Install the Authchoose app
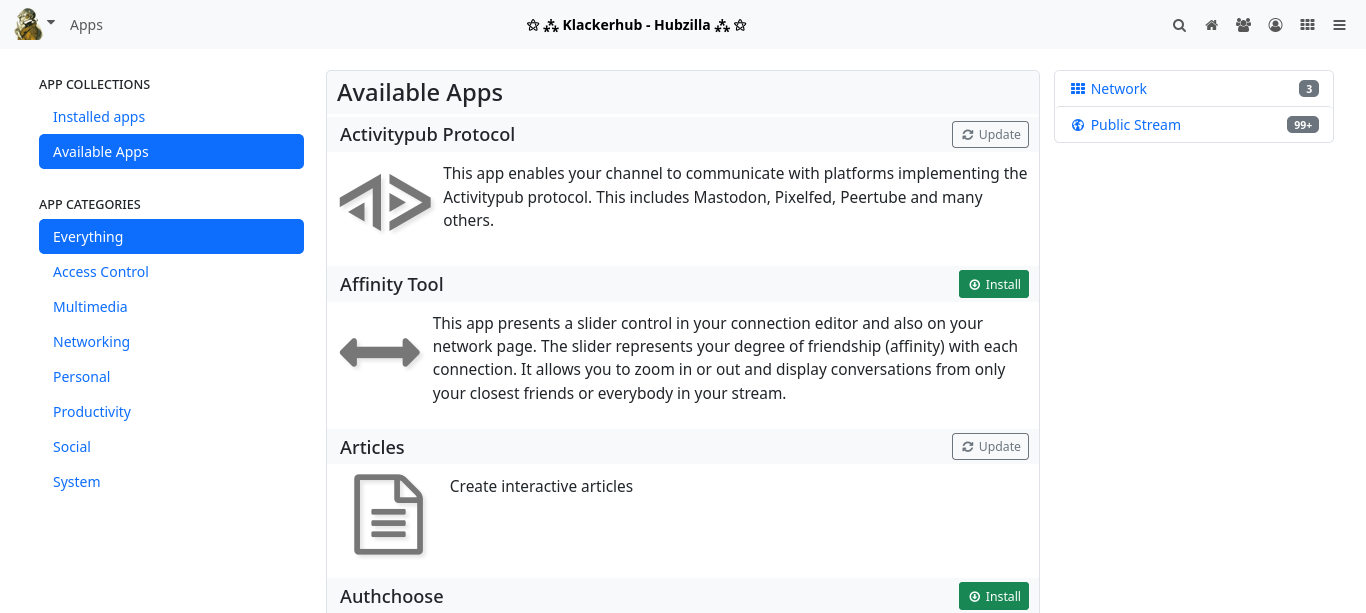 point(993,597)
